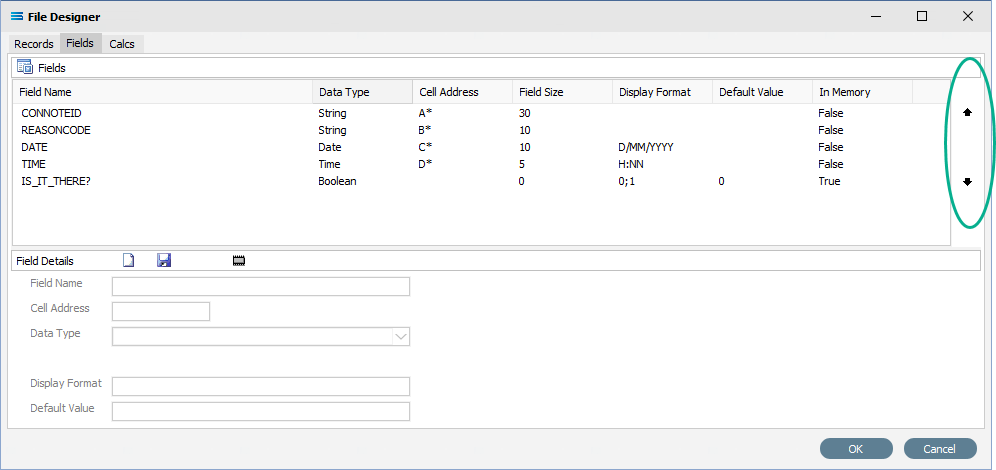Screen dimensions: 996x470
Task: Select the REASONCODE field row
Action: pyautogui.click(x=481, y=130)
